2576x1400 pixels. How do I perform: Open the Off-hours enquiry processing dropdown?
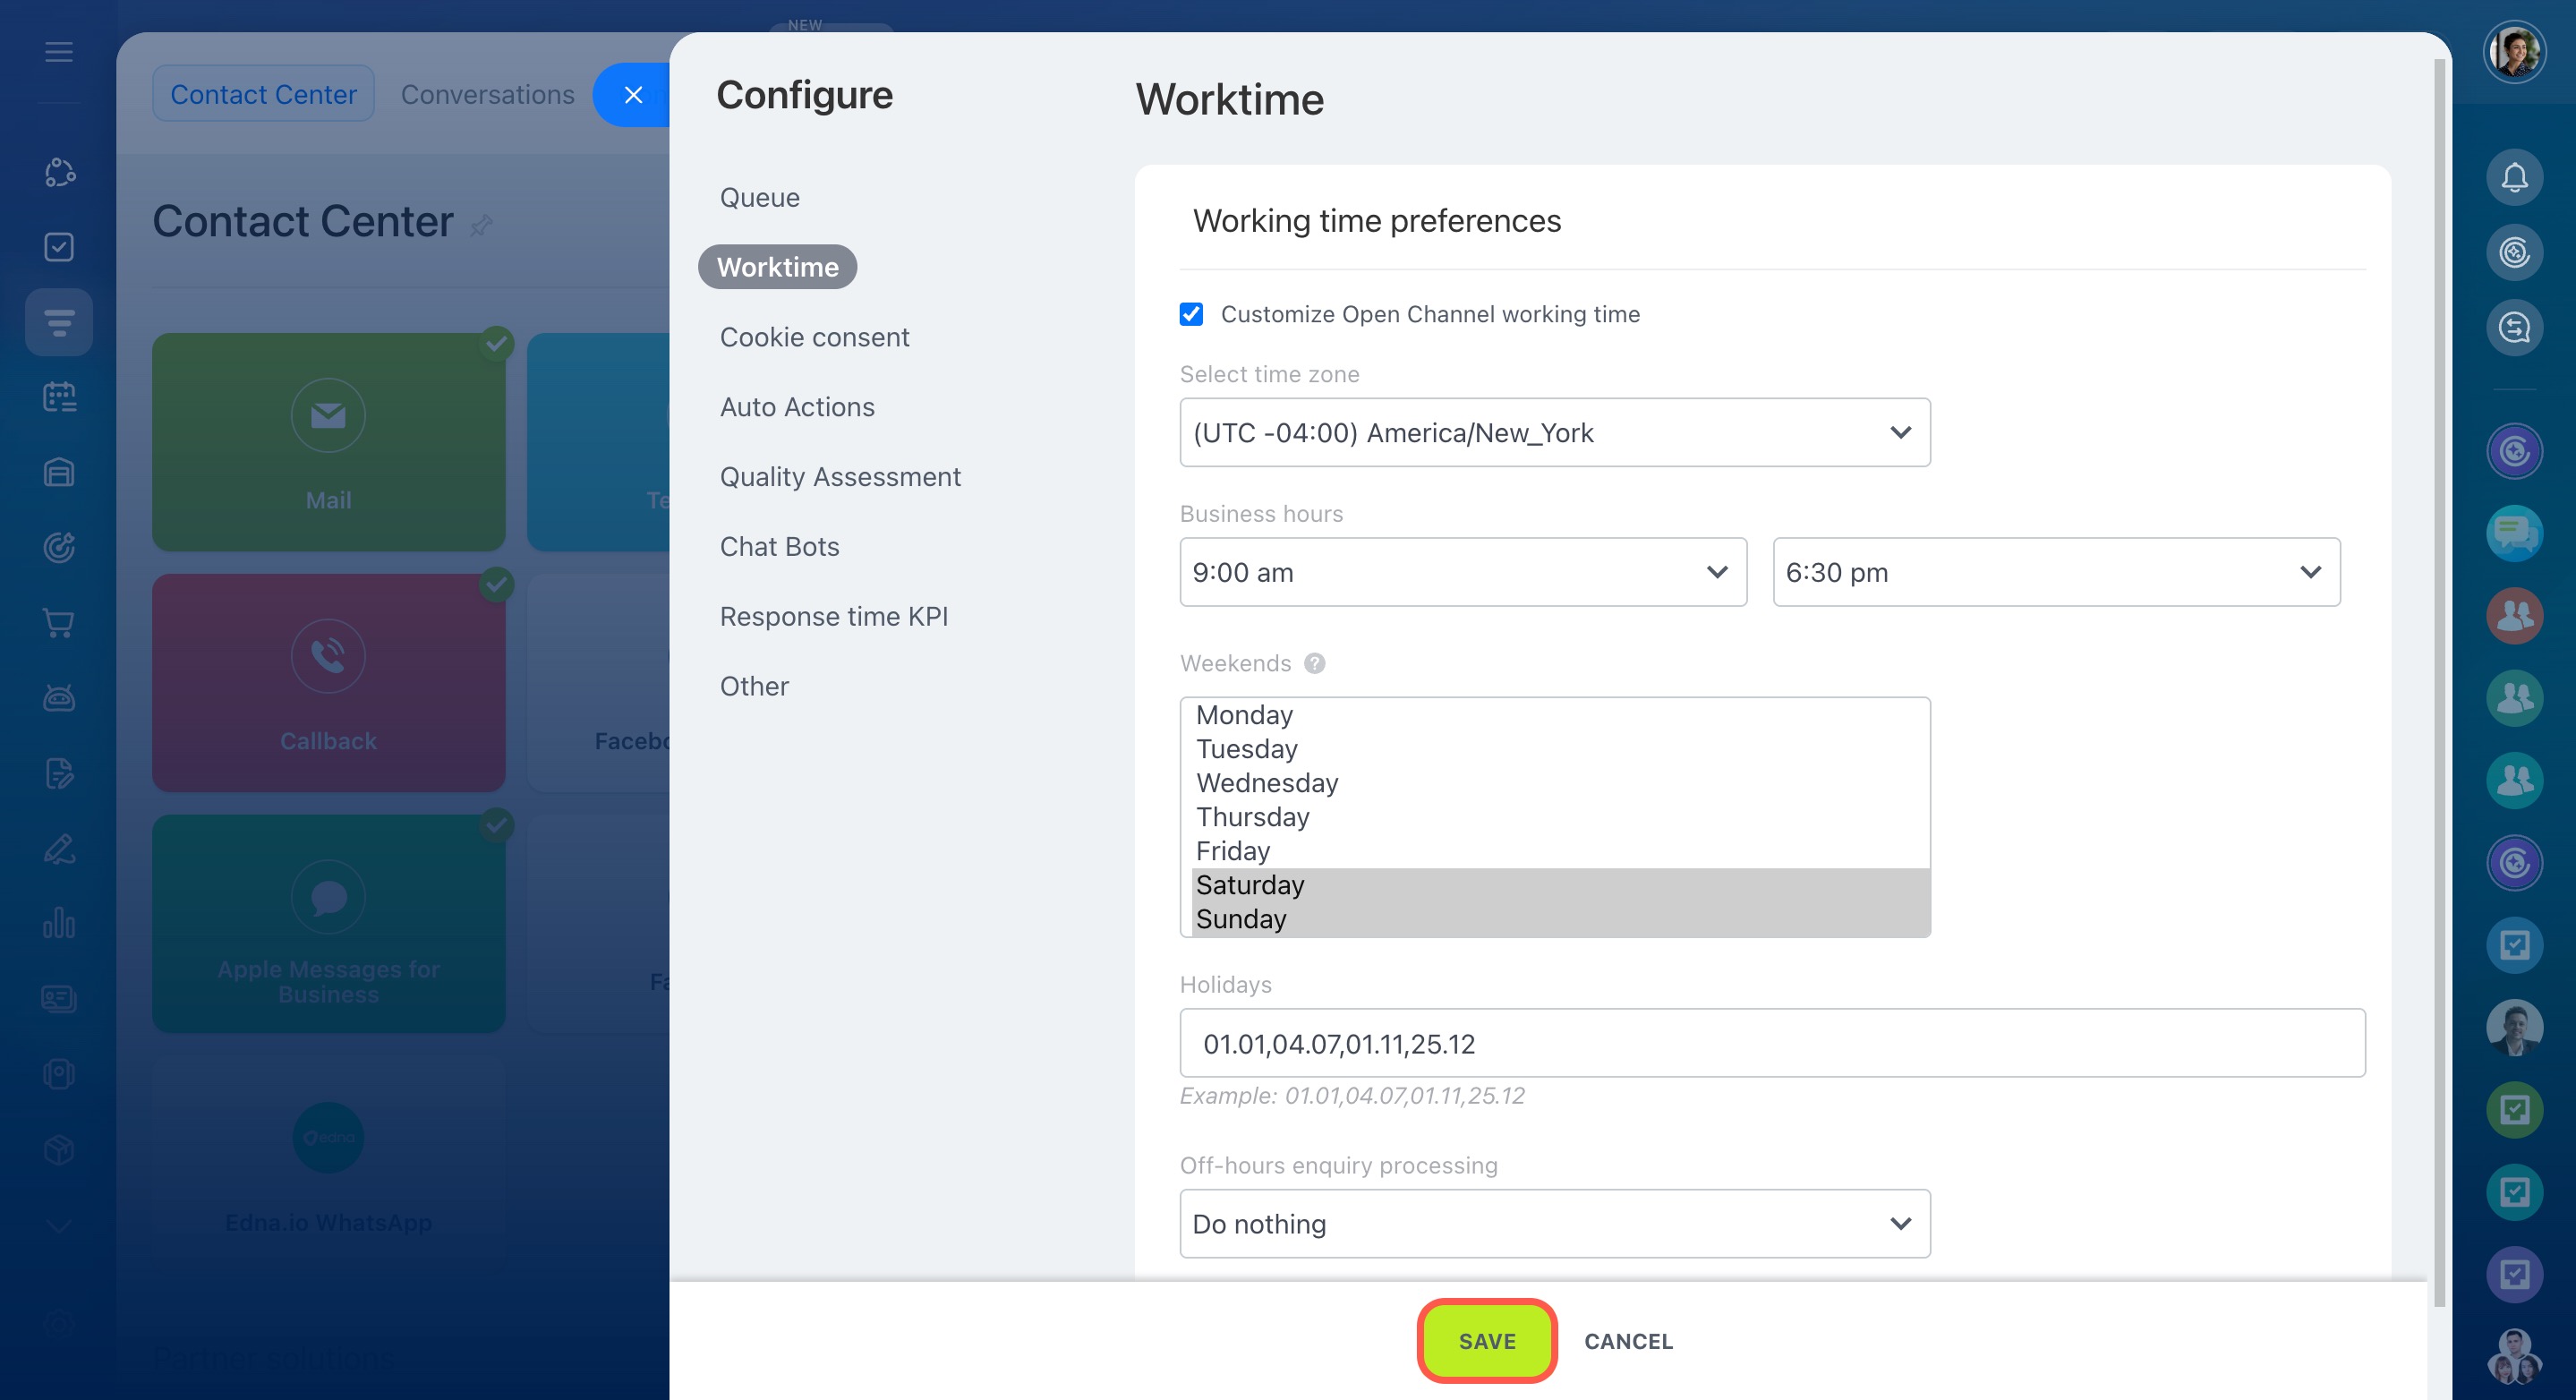pyautogui.click(x=1554, y=1223)
